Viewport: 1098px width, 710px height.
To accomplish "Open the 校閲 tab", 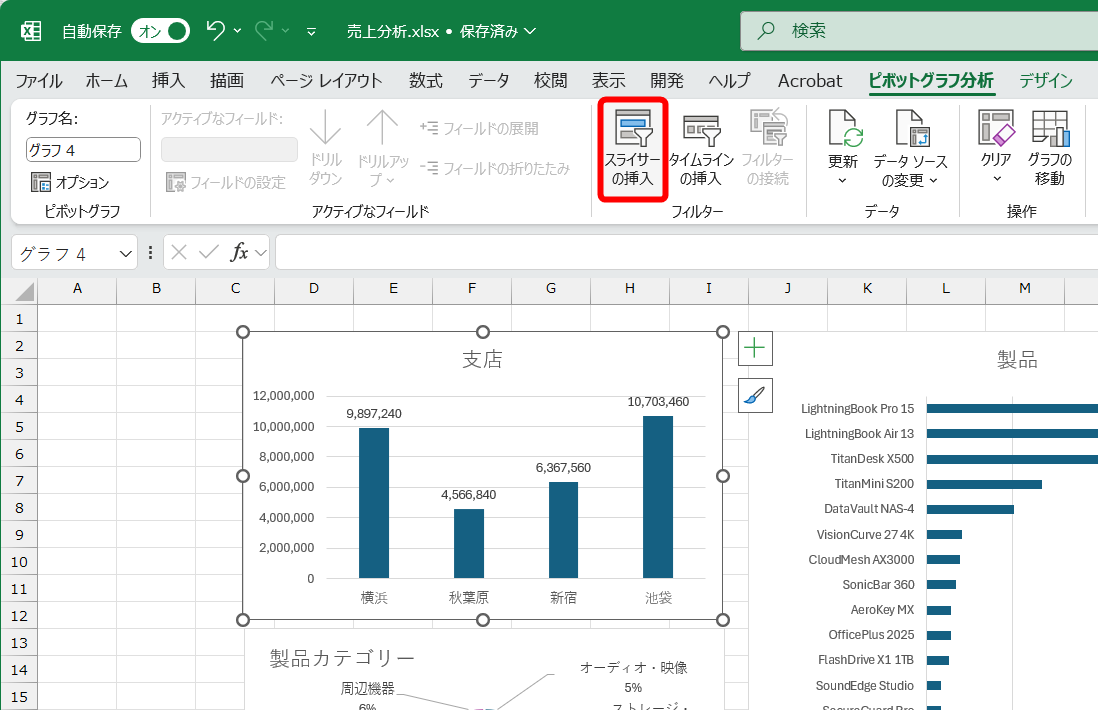I will click(x=550, y=81).
